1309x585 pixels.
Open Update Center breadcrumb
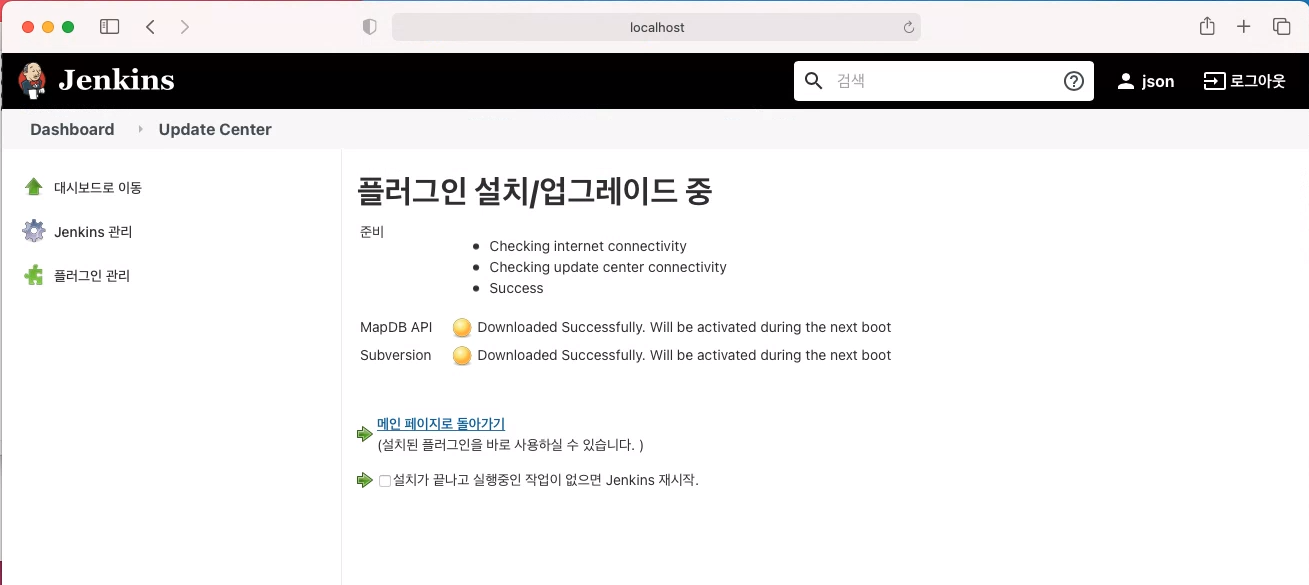point(215,129)
